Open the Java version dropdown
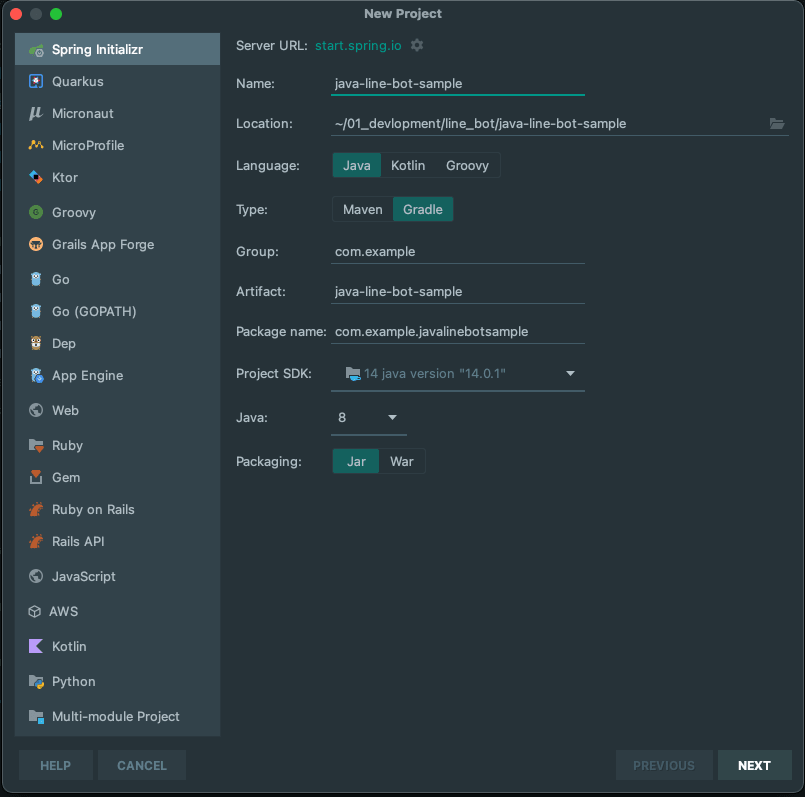 pos(369,418)
